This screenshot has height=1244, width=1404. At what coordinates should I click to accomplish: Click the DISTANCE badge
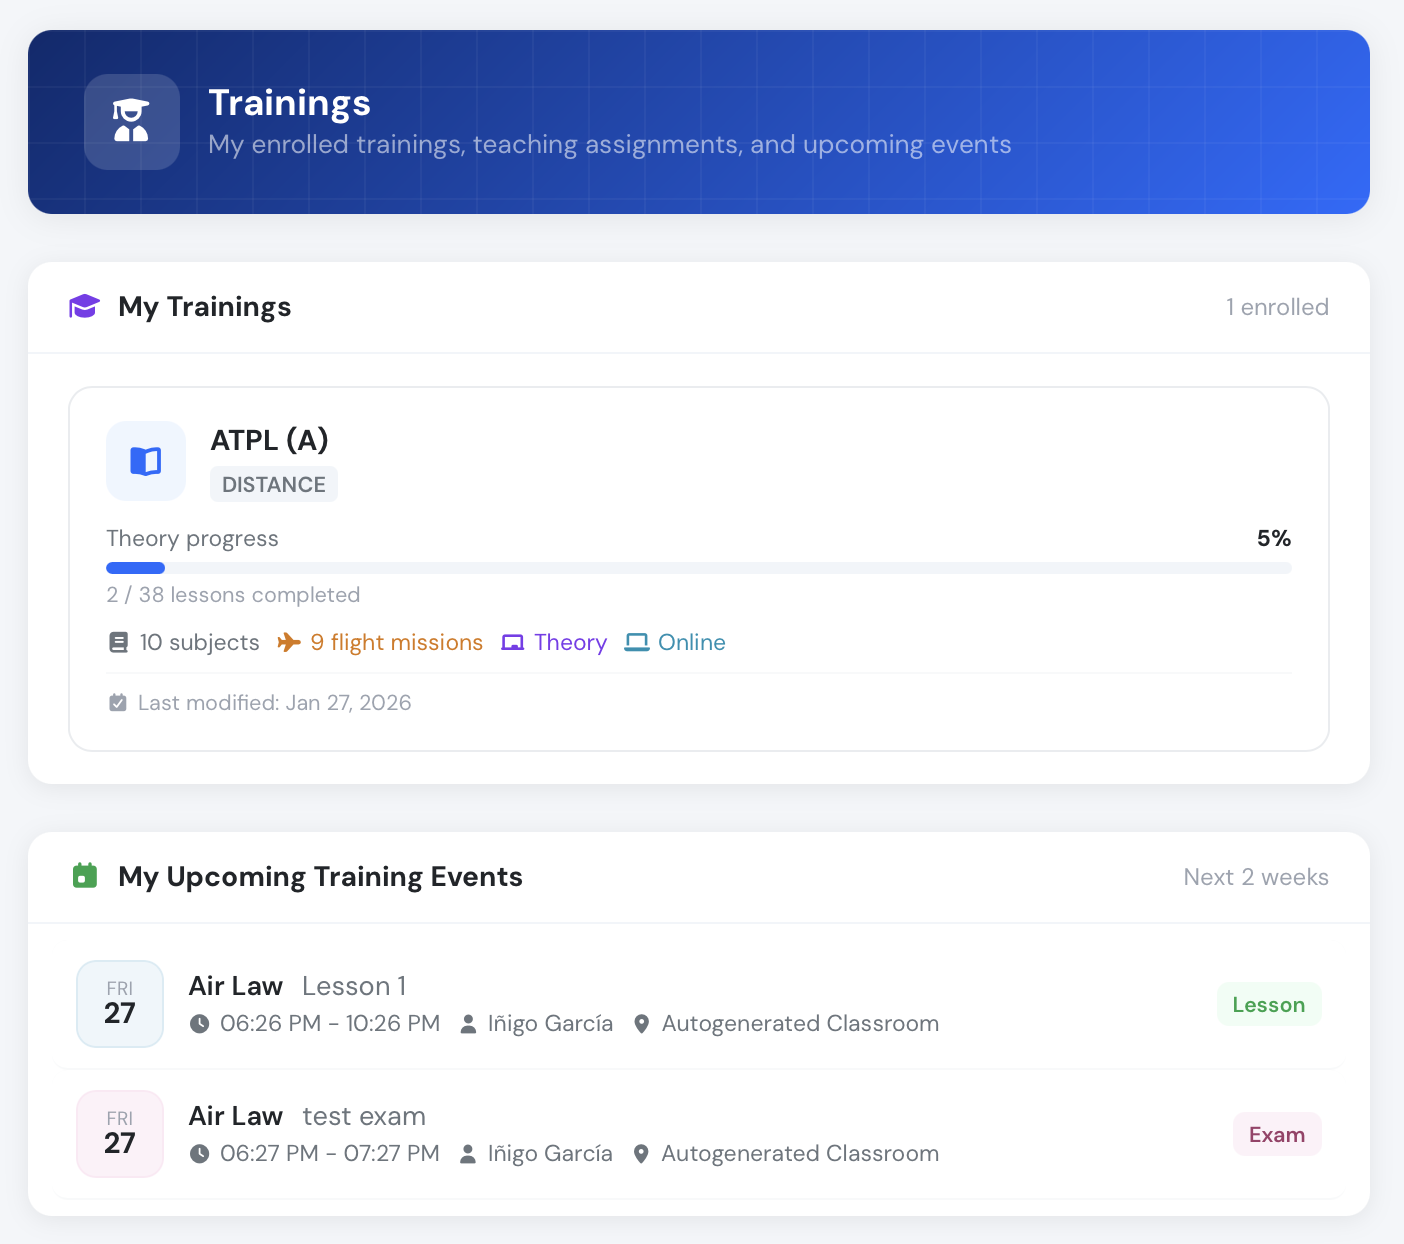274,484
